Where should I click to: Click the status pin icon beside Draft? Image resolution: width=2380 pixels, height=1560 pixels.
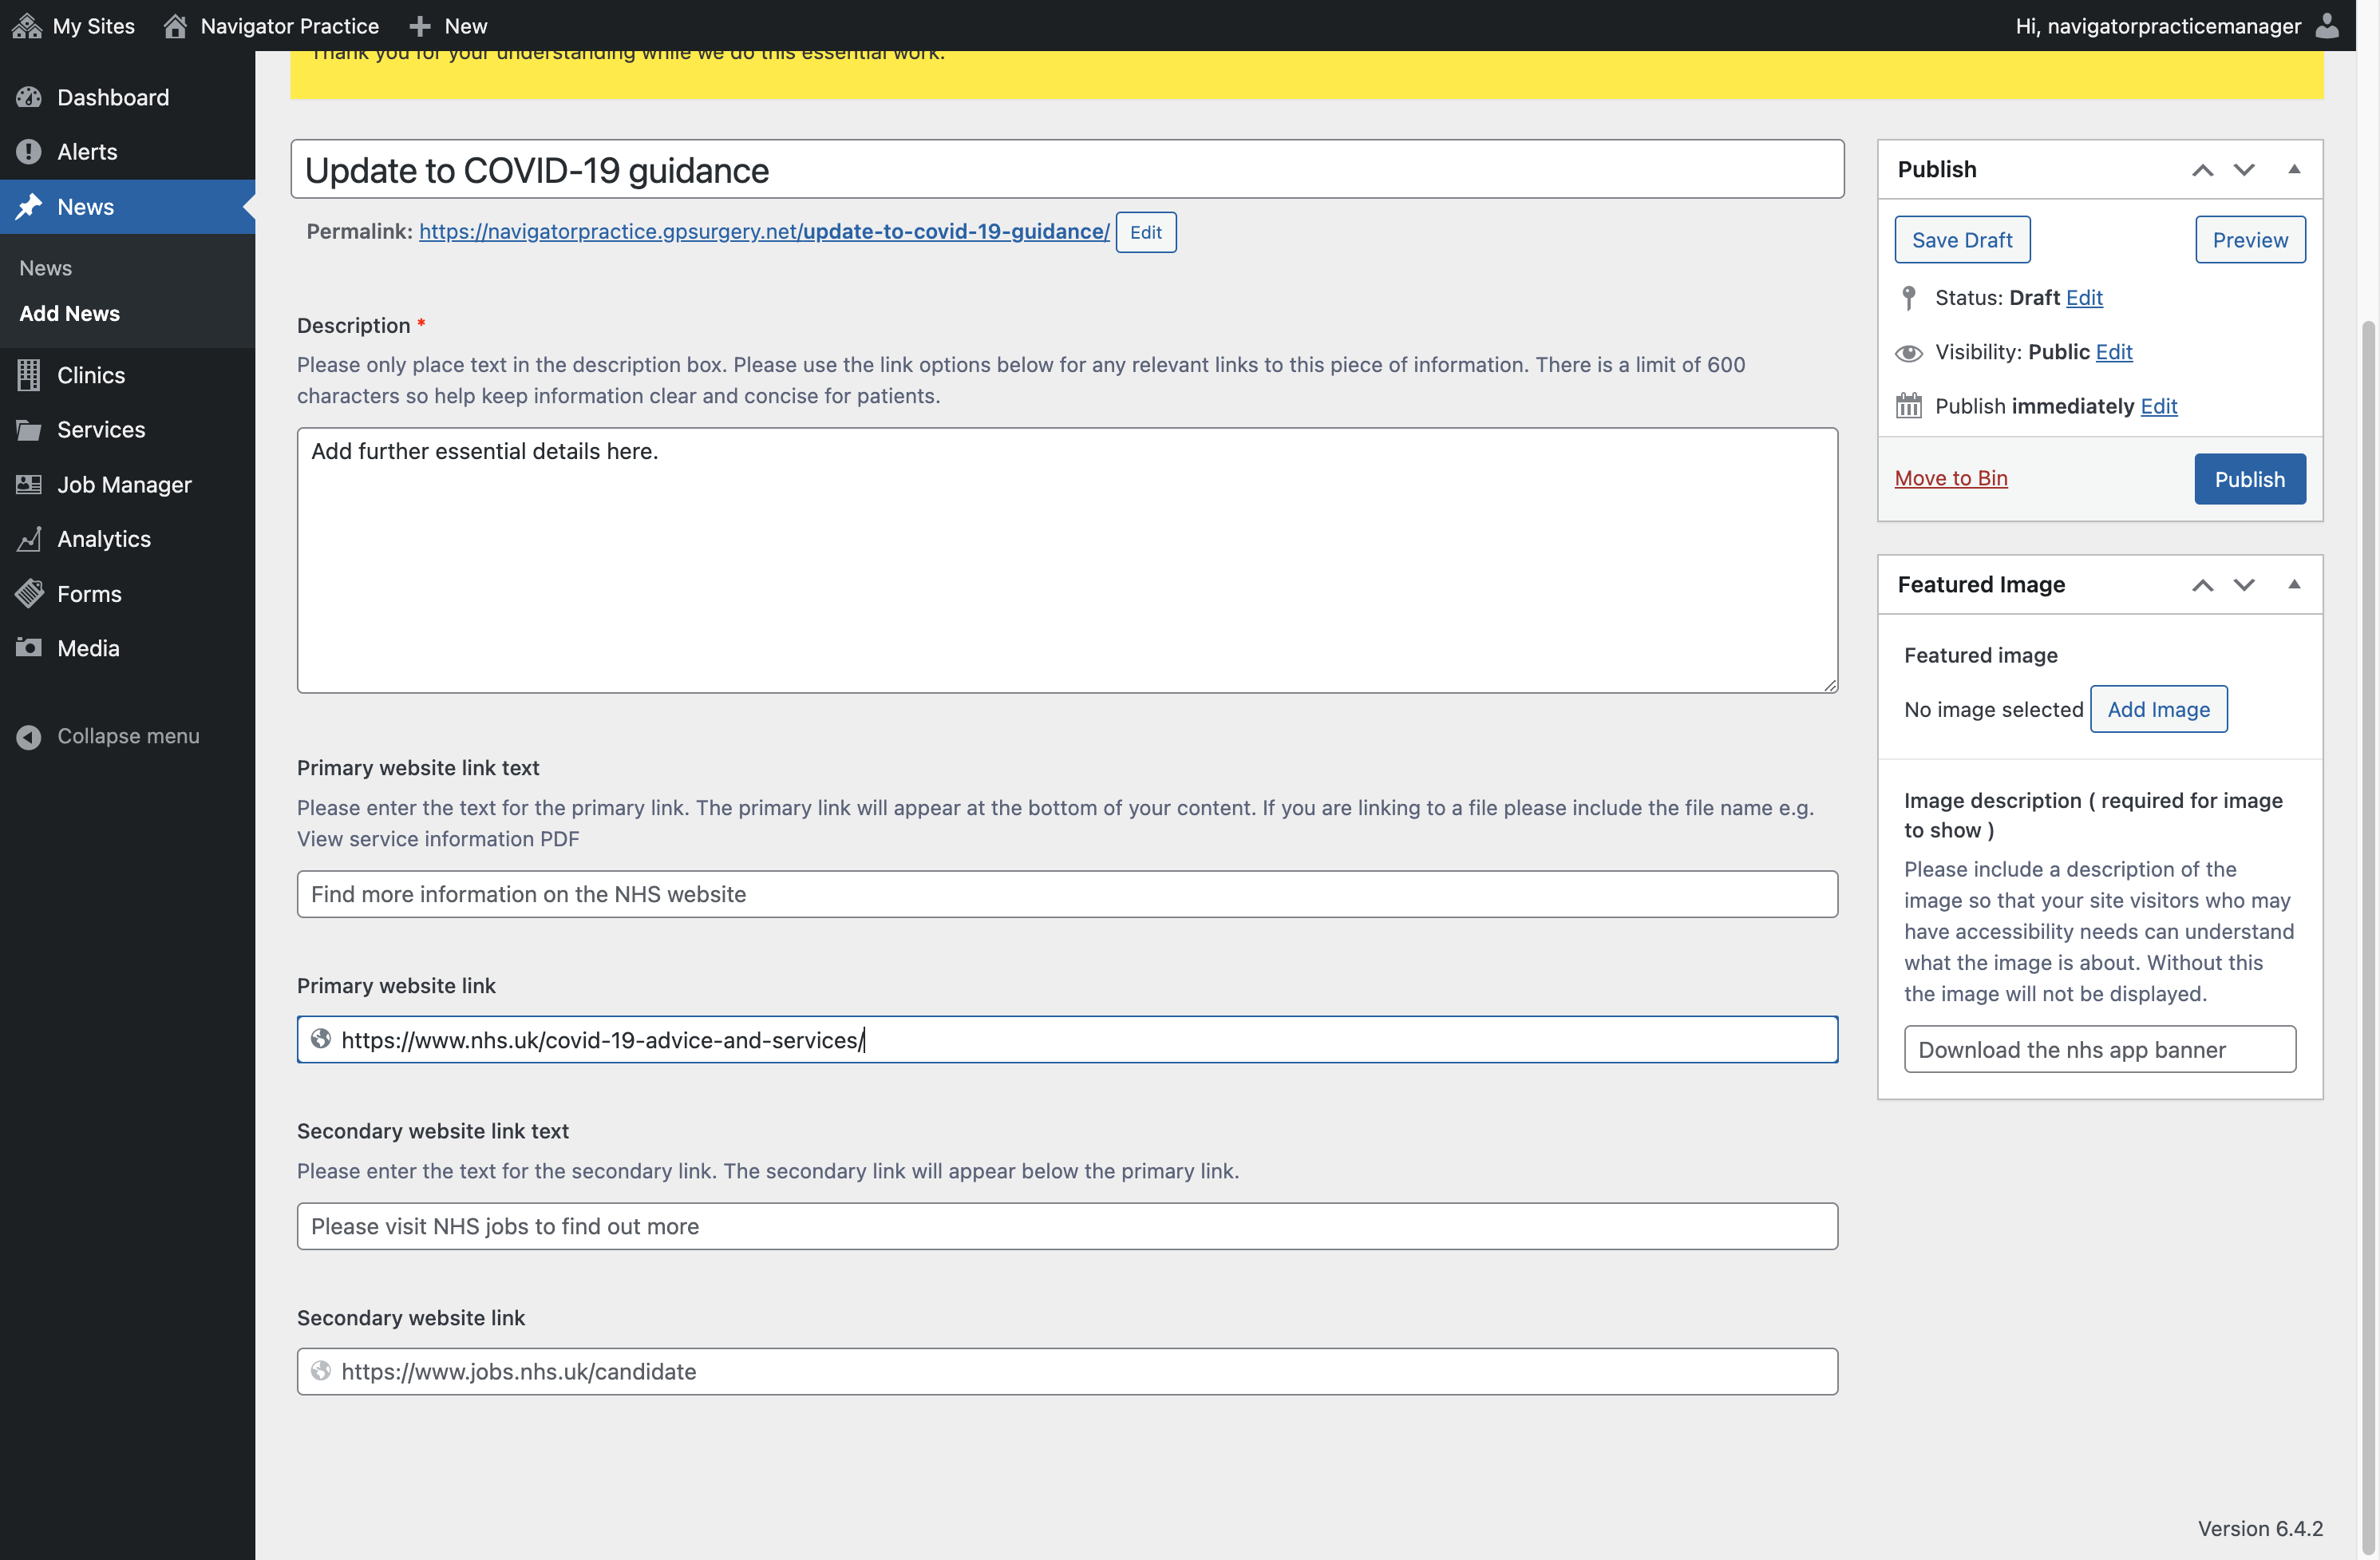[1908, 297]
